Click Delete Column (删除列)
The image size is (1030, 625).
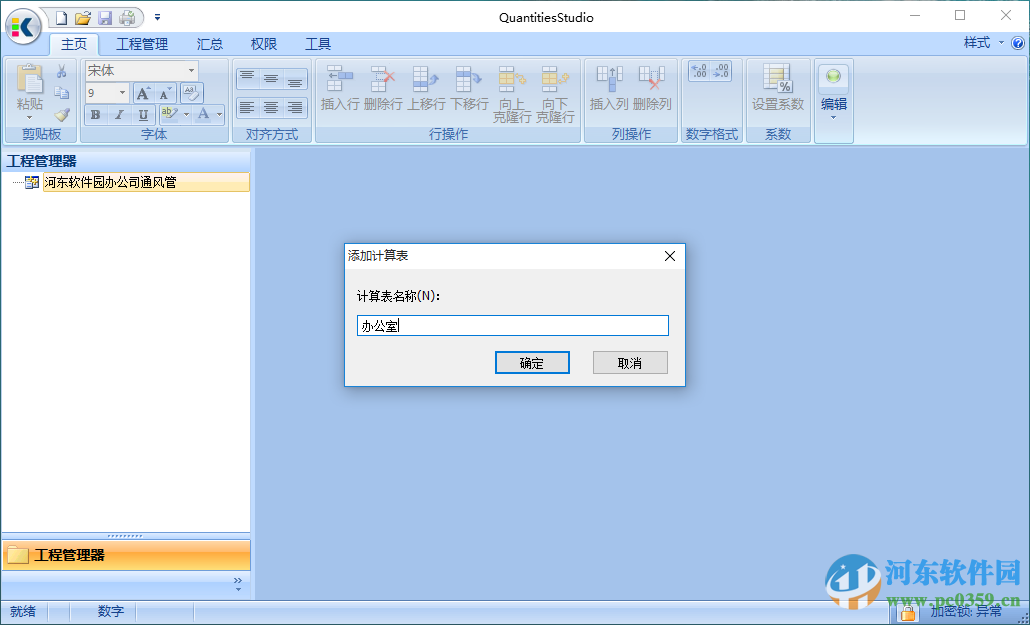tap(652, 88)
